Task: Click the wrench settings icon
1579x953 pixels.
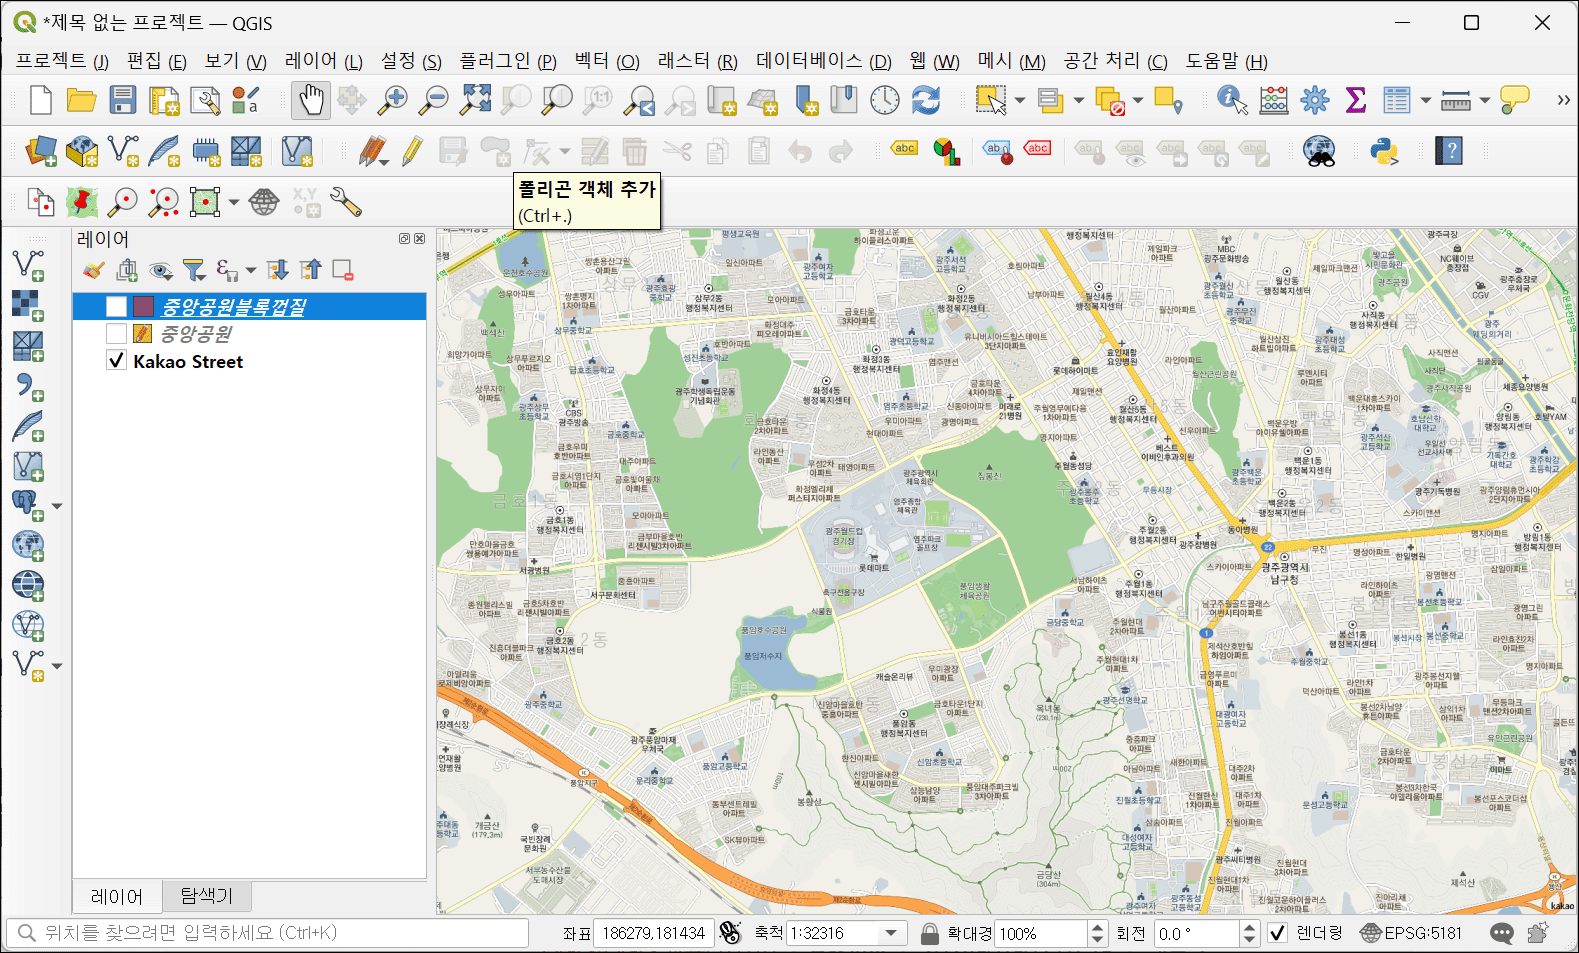Action: pyautogui.click(x=345, y=202)
